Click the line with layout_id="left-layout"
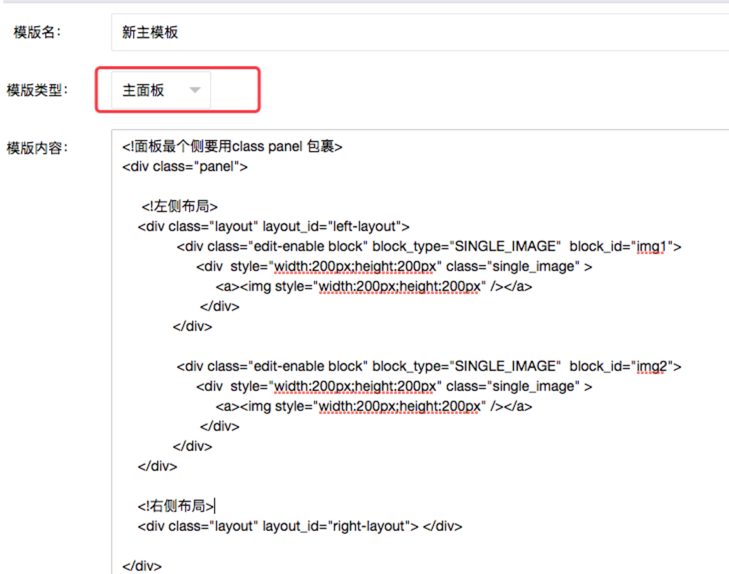 click(273, 226)
